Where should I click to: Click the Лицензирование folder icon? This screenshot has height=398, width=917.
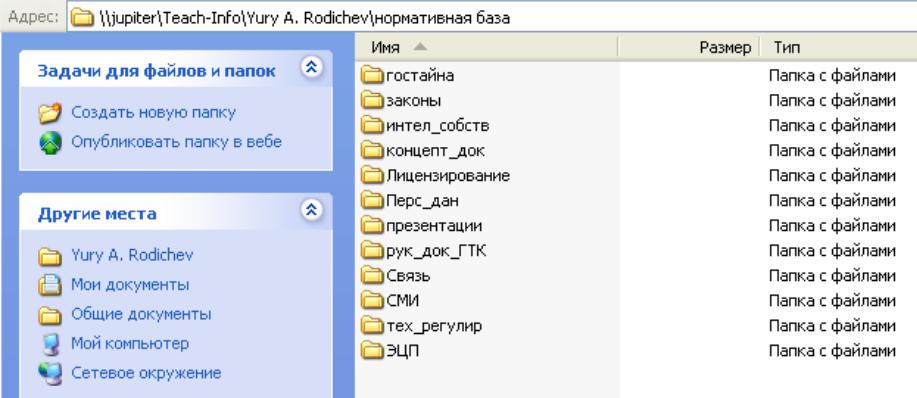tap(371, 175)
